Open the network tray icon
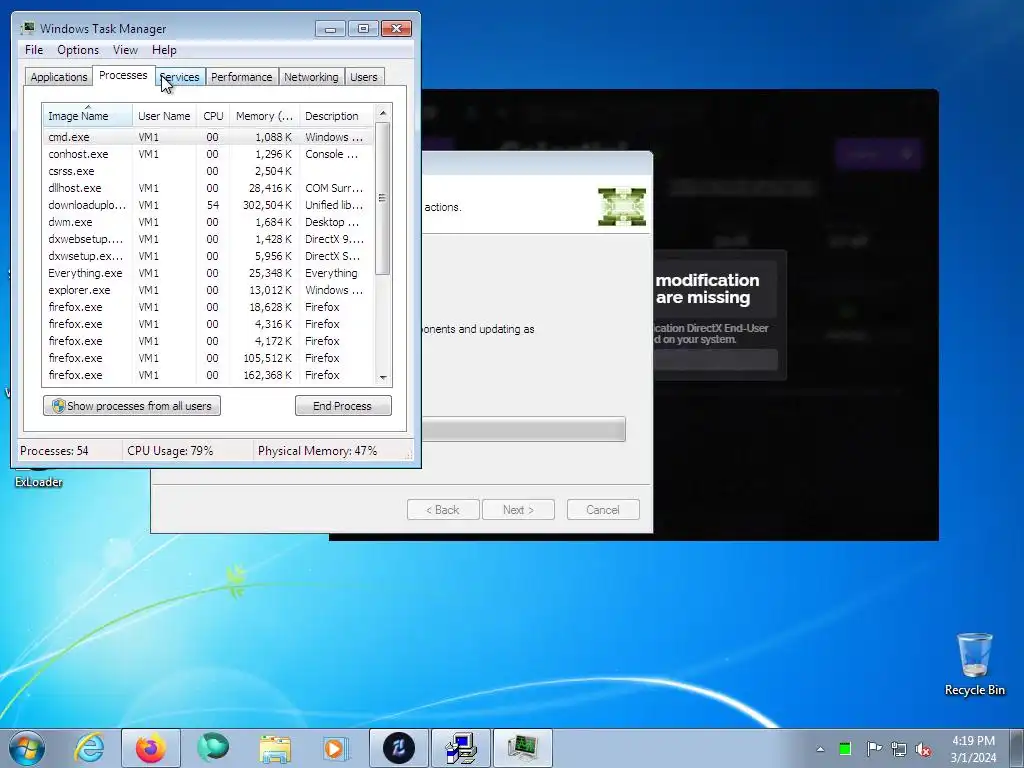 [899, 749]
